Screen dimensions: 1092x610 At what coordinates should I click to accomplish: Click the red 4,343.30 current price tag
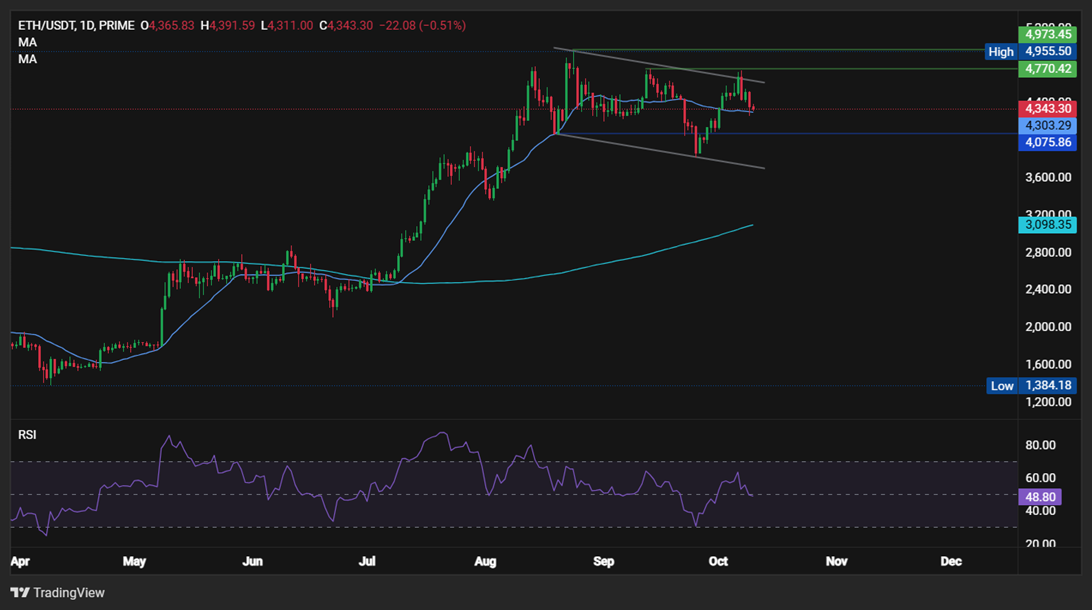pos(1047,108)
